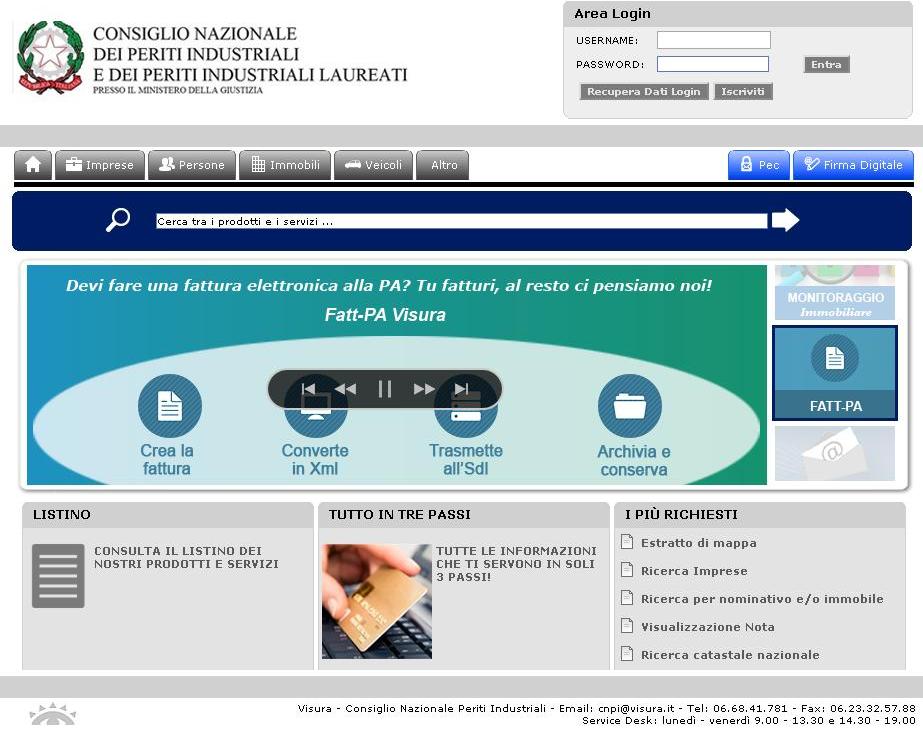Click the I PIÙ RICHIESTI header
Image resolution: width=923 pixels, height=732 pixels.
coord(760,515)
